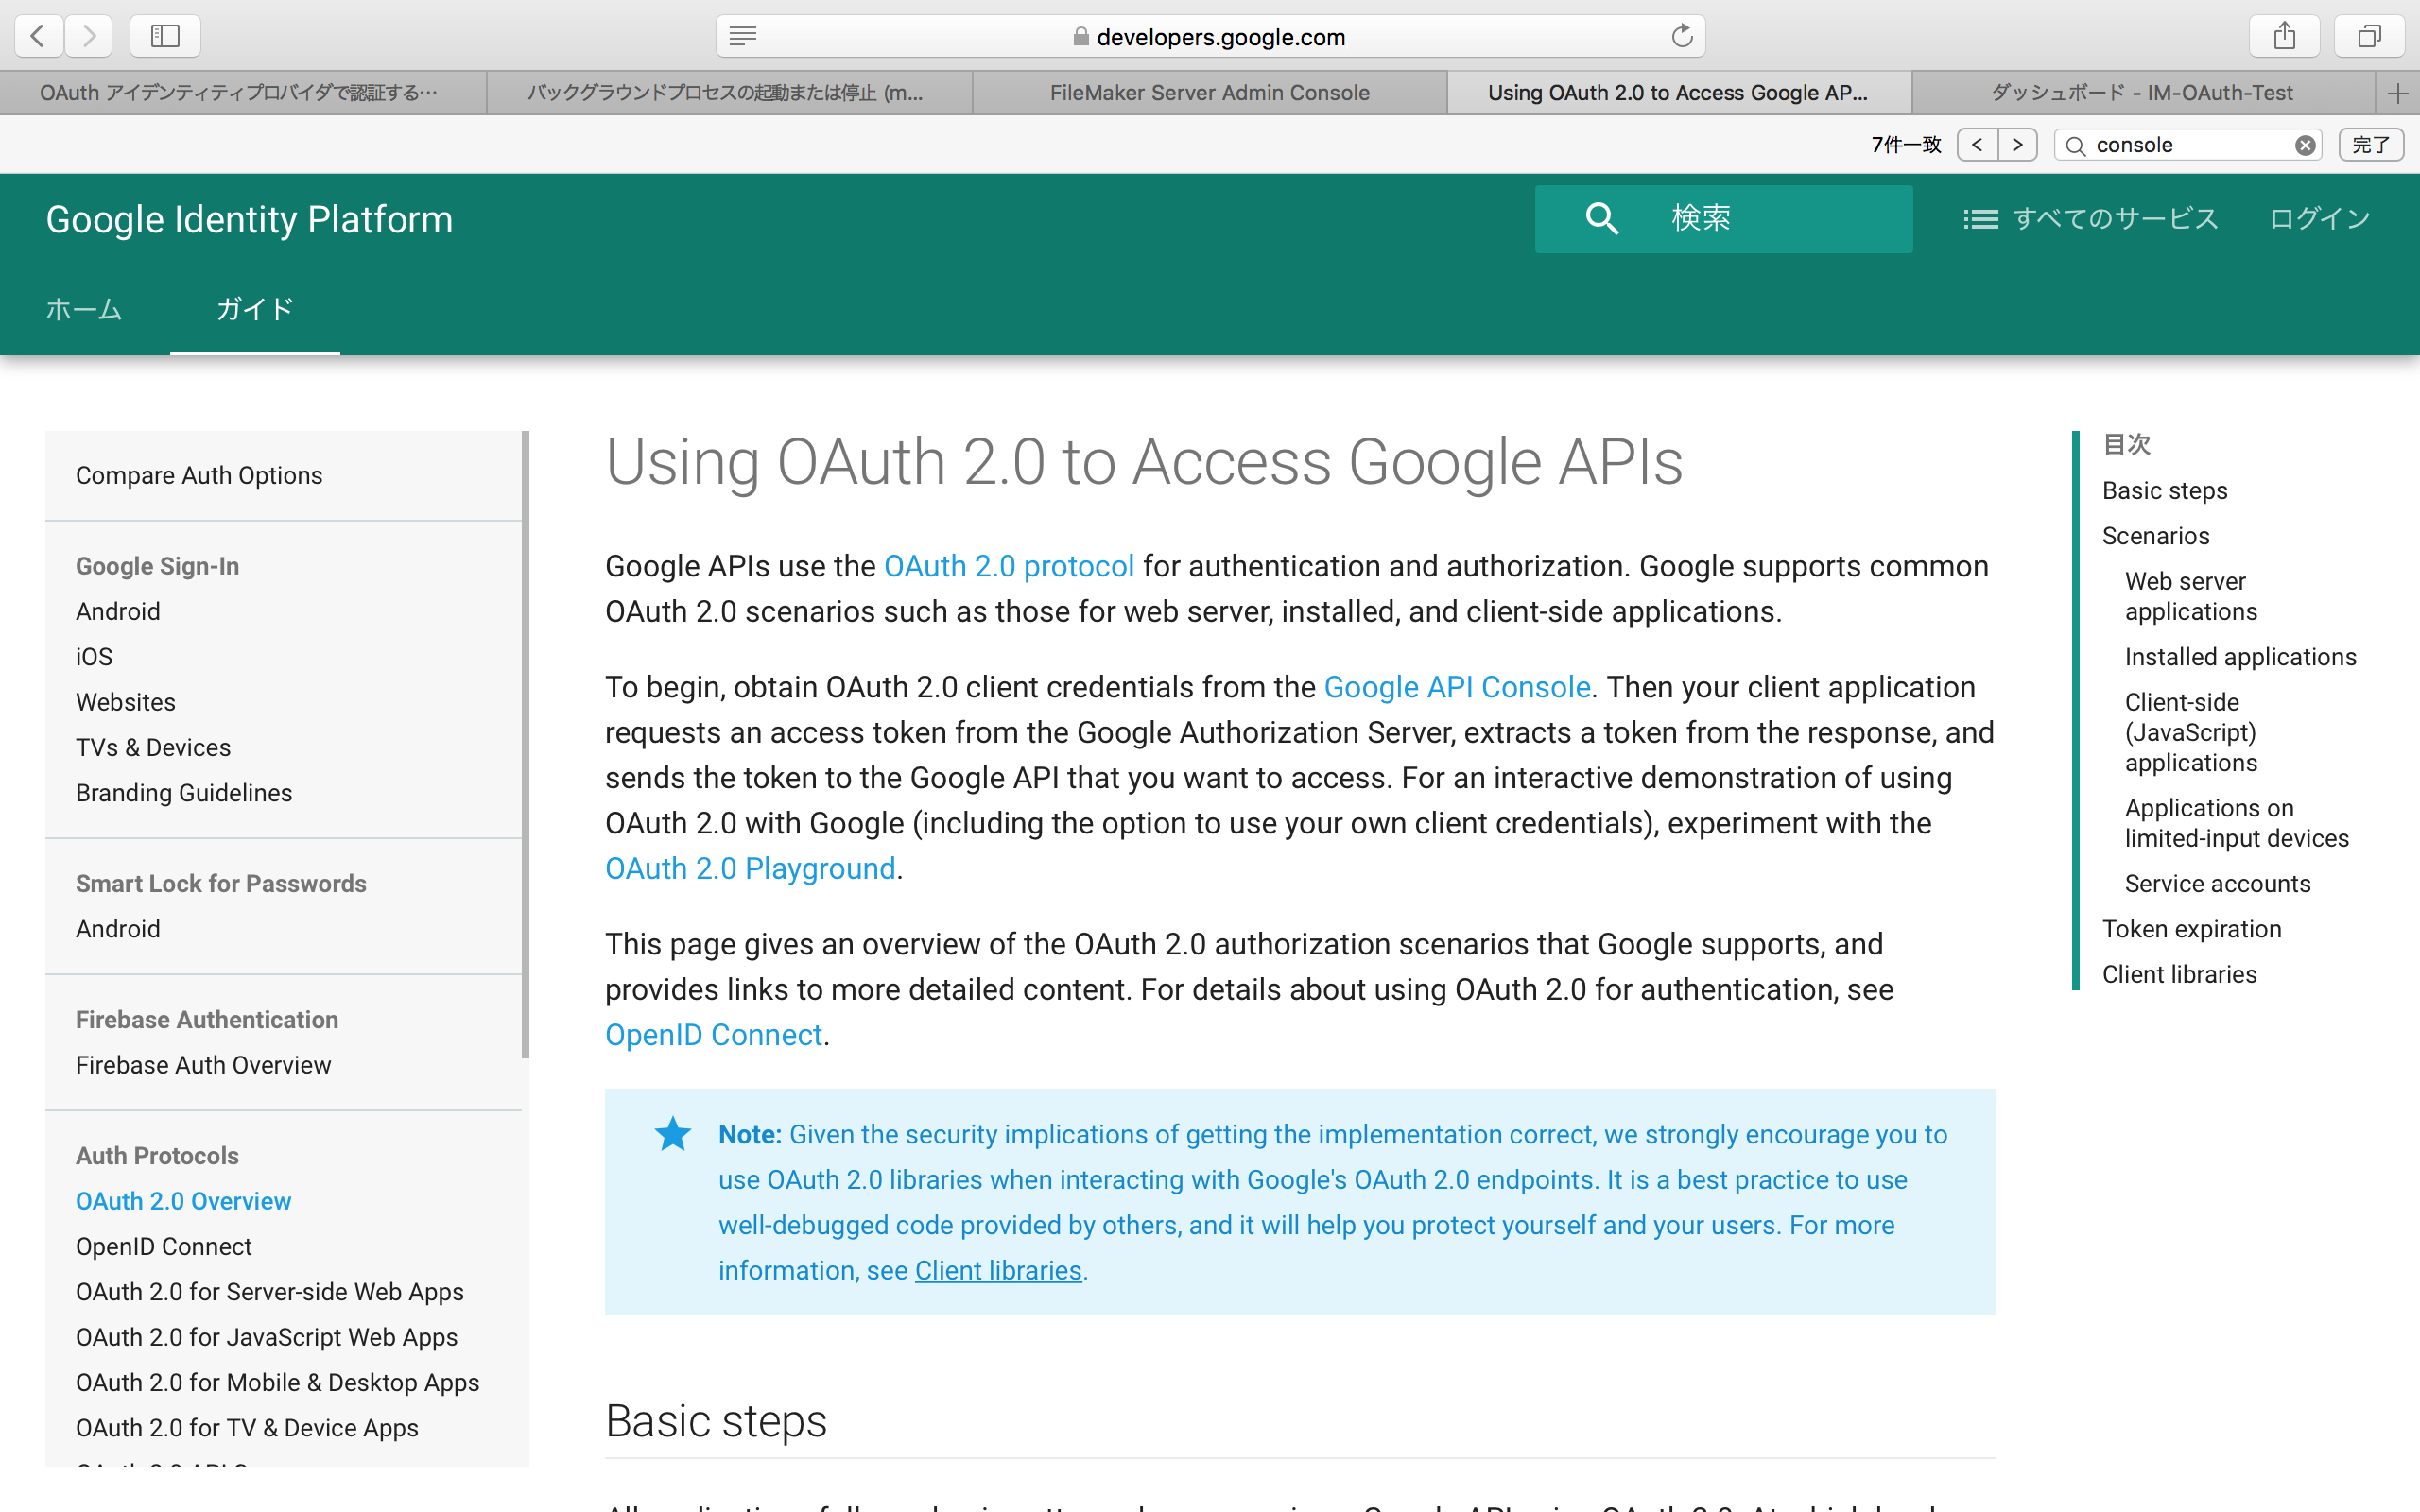Switch to ダッシュボード IM-OAuth-Test tab
Viewport: 2420px width, 1512px height.
[x=2142, y=93]
